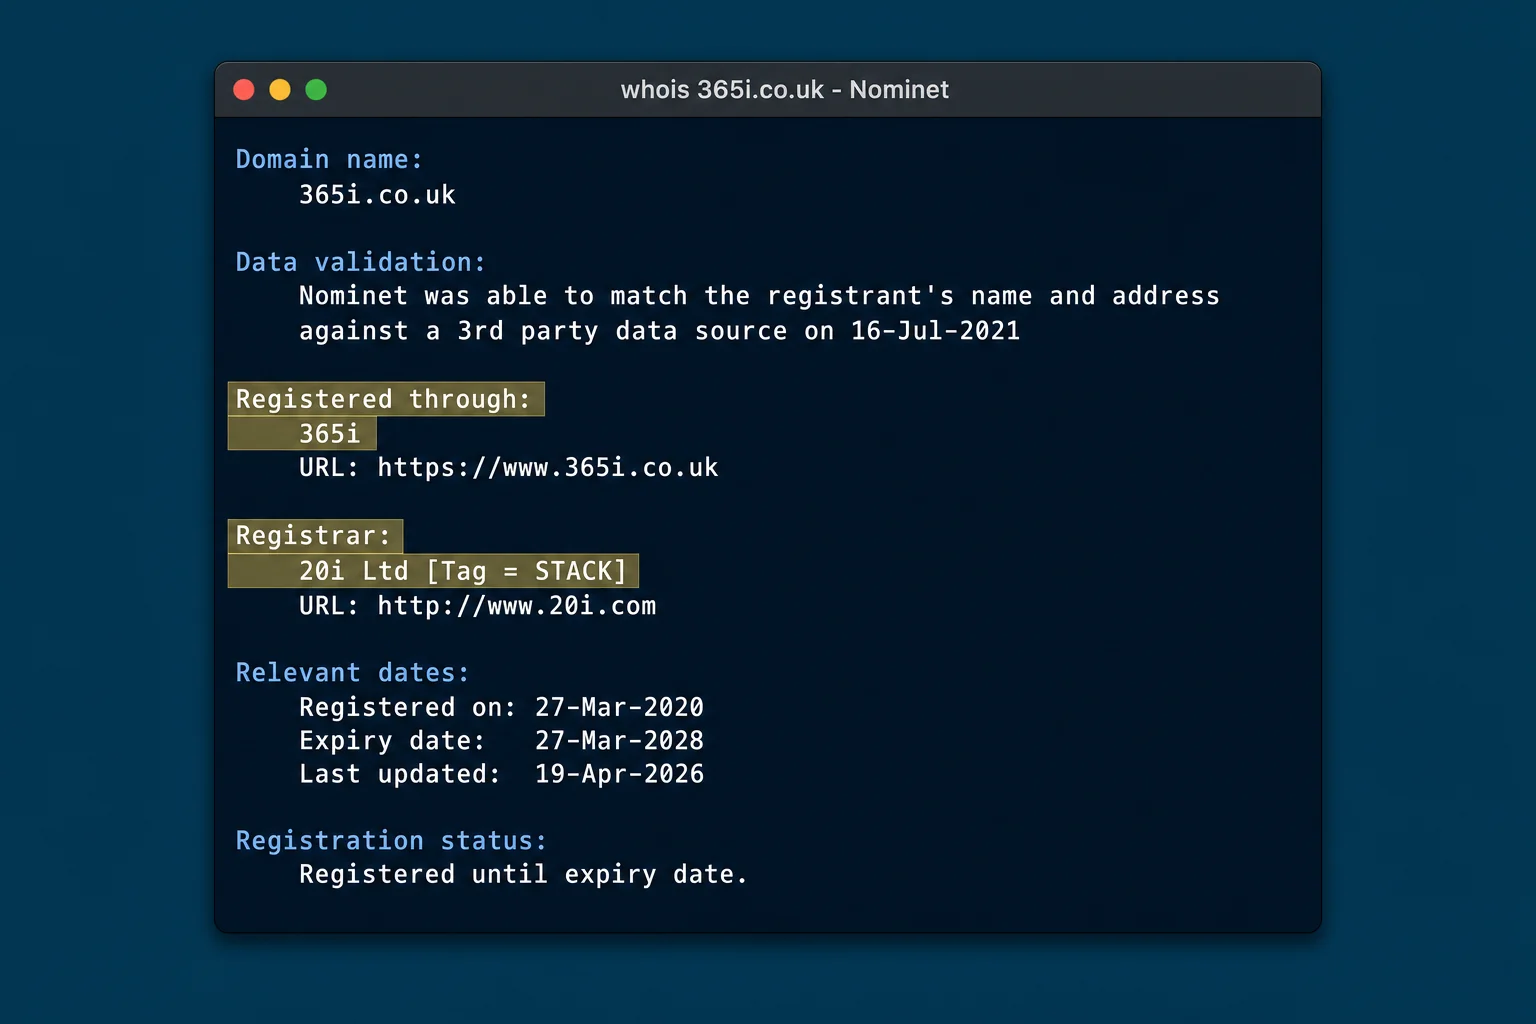Click the window title 'whois 365i.co.uk - Nominet'
The height and width of the screenshot is (1024, 1536).
click(x=785, y=90)
